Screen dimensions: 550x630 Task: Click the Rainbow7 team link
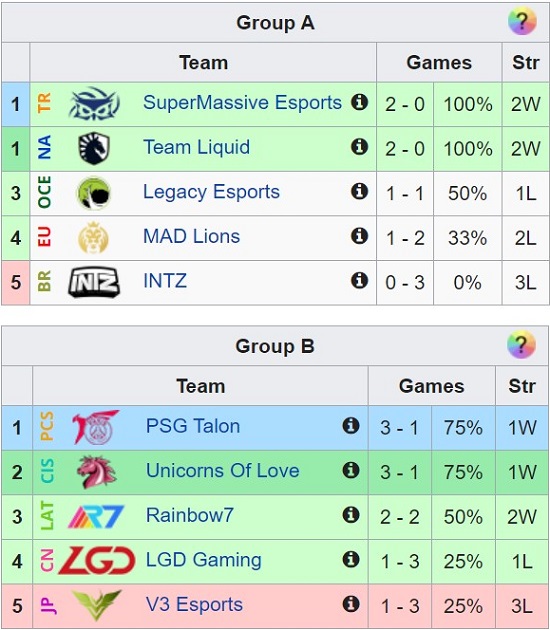pyautogui.click(x=190, y=515)
